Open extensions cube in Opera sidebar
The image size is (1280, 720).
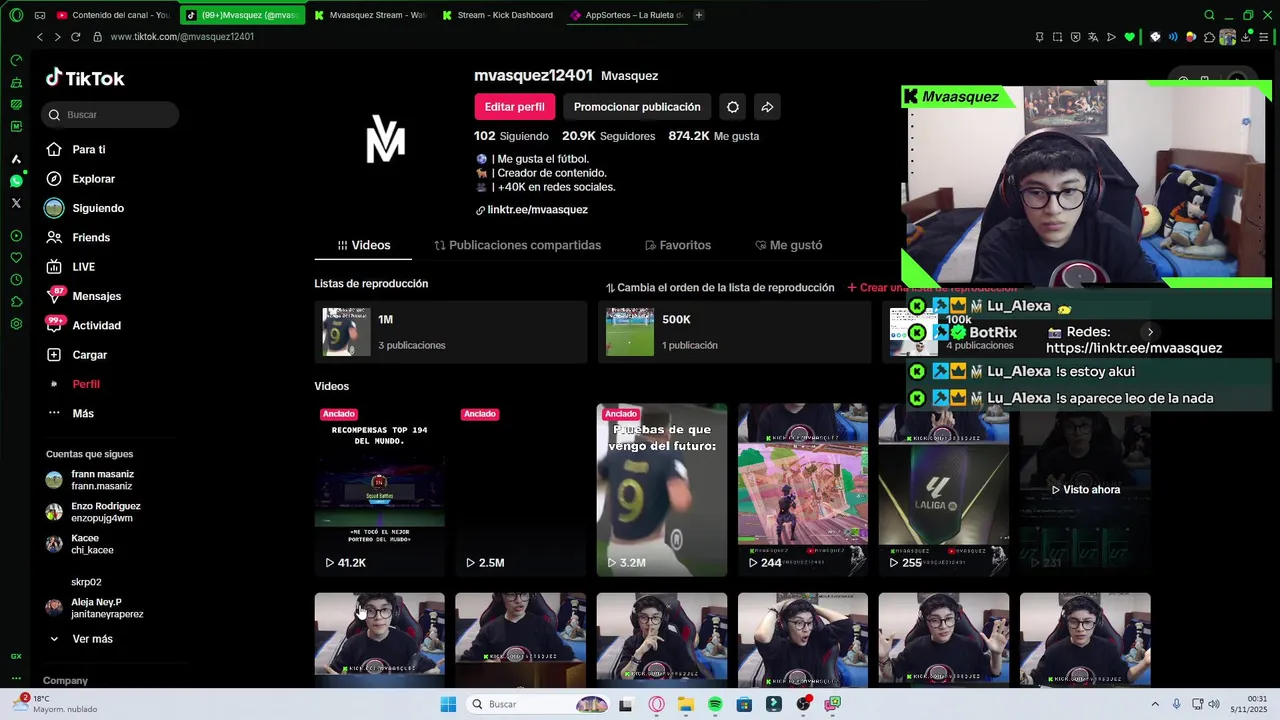point(16,302)
